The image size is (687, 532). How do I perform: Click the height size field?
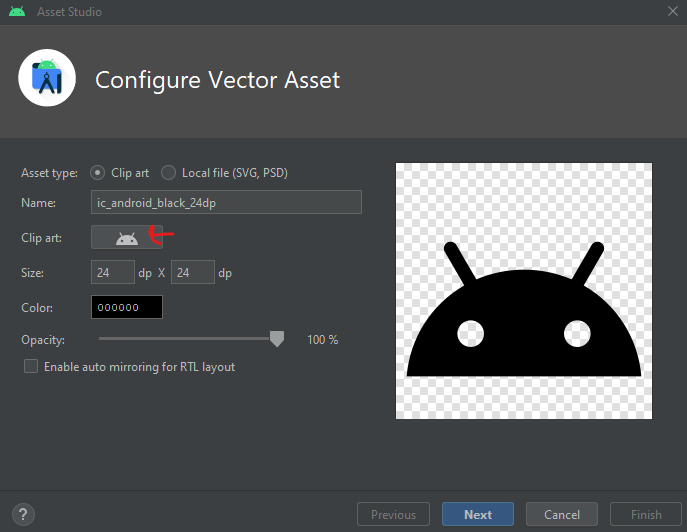(193, 272)
